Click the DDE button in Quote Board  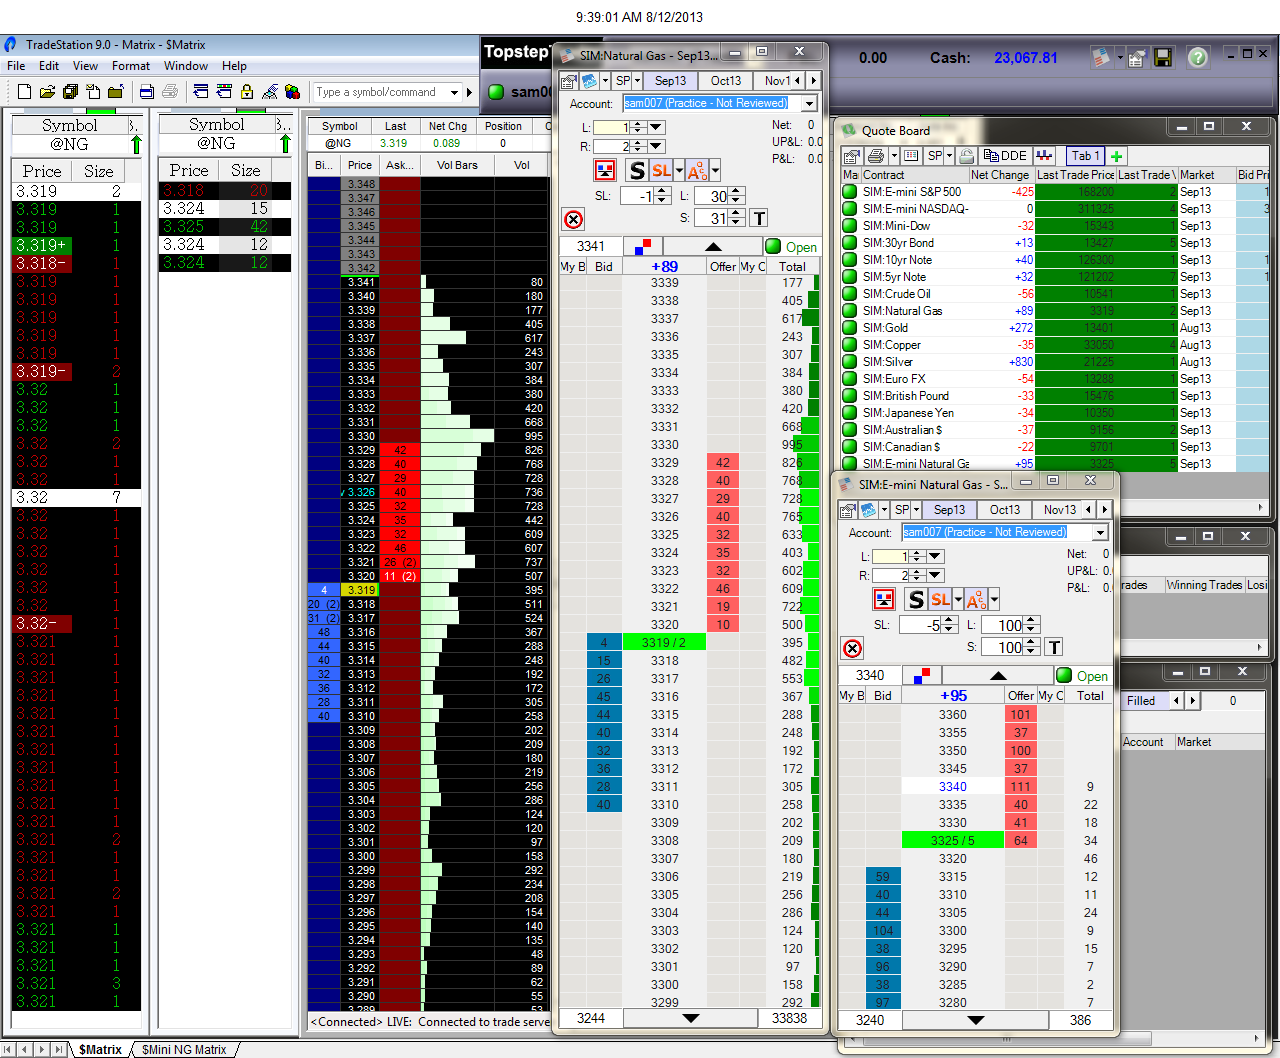coord(1005,156)
